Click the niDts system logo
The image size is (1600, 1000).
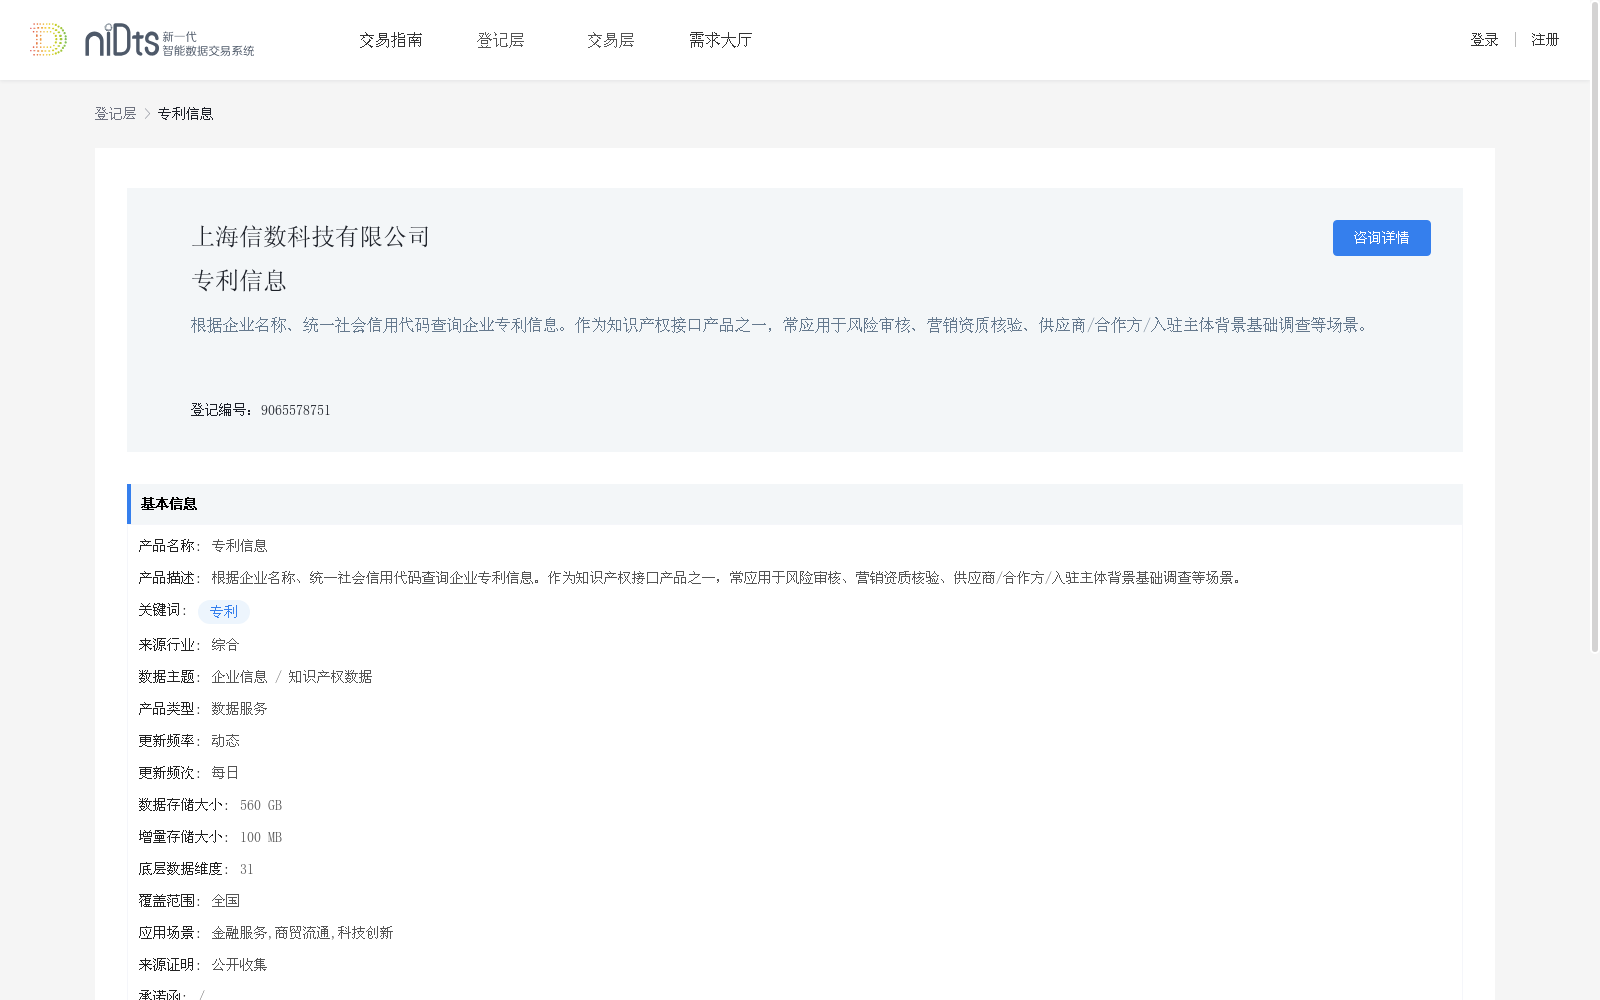coord(169,40)
